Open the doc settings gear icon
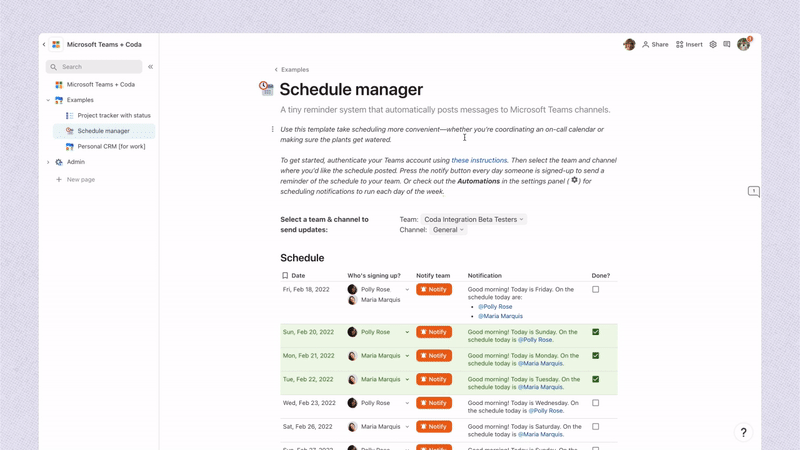The height and width of the screenshot is (450, 800). [x=713, y=44]
